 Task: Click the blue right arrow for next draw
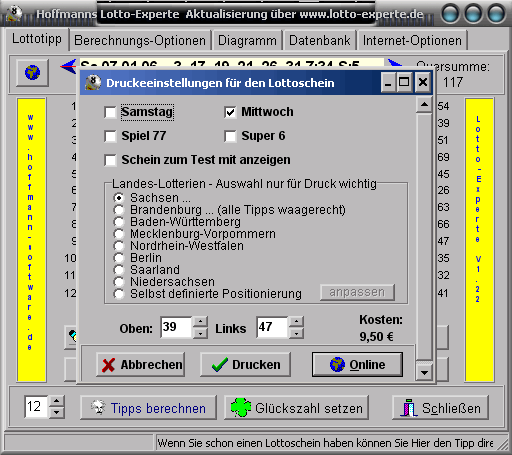coord(394,63)
